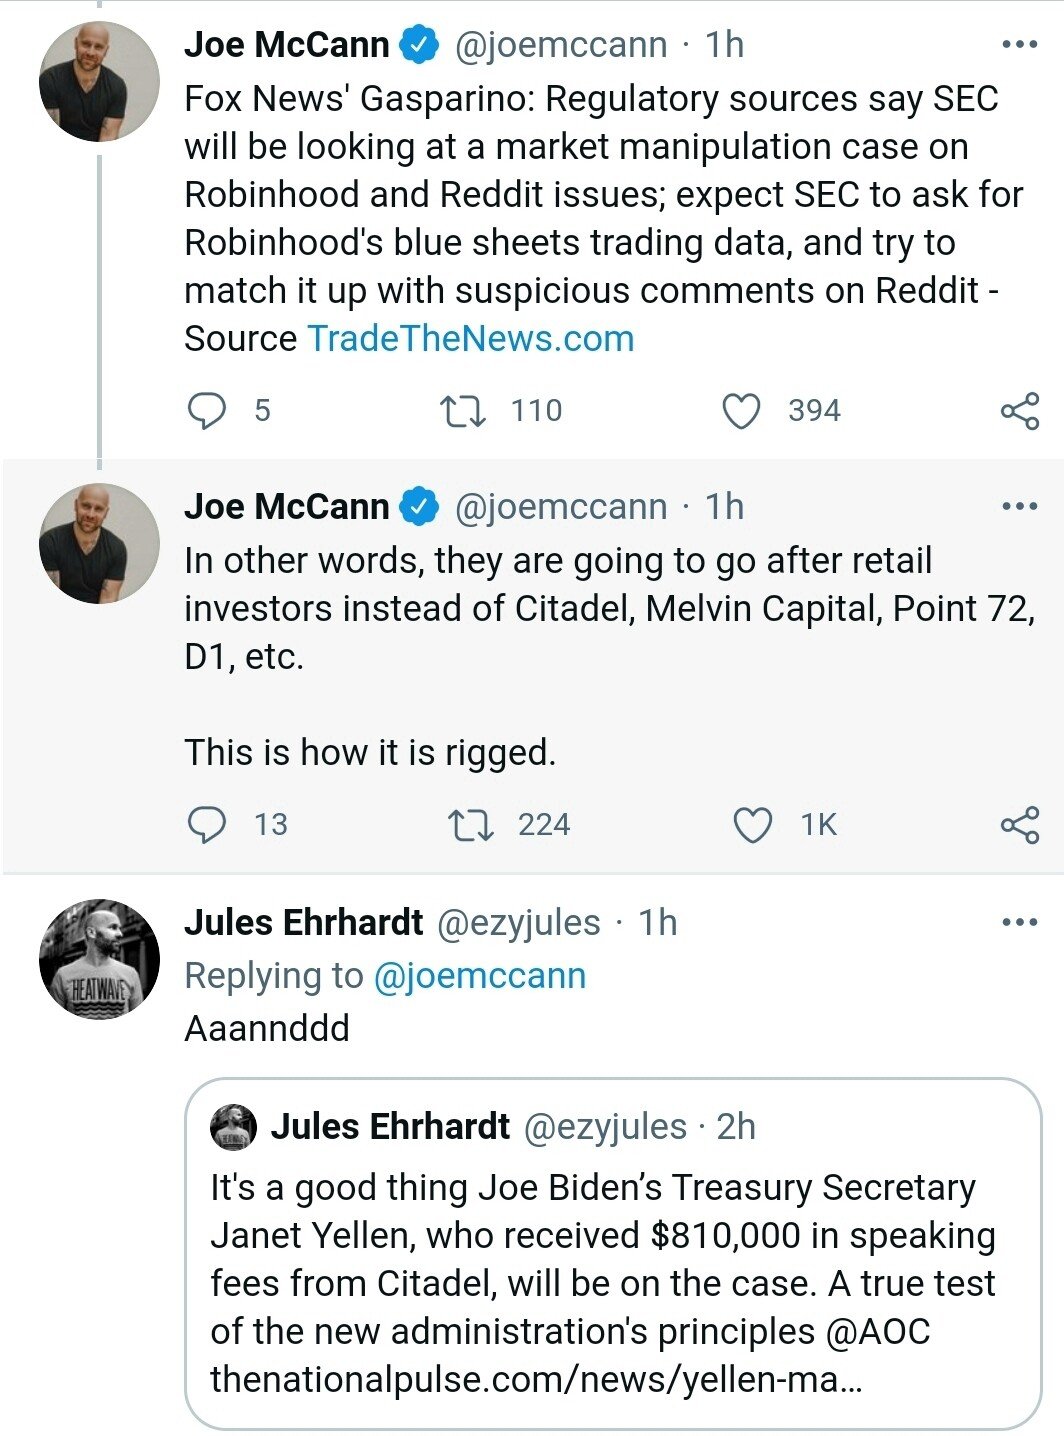This screenshot has width=1064, height=1436.
Task: Share the first Joe McCann tweet
Action: (1020, 411)
